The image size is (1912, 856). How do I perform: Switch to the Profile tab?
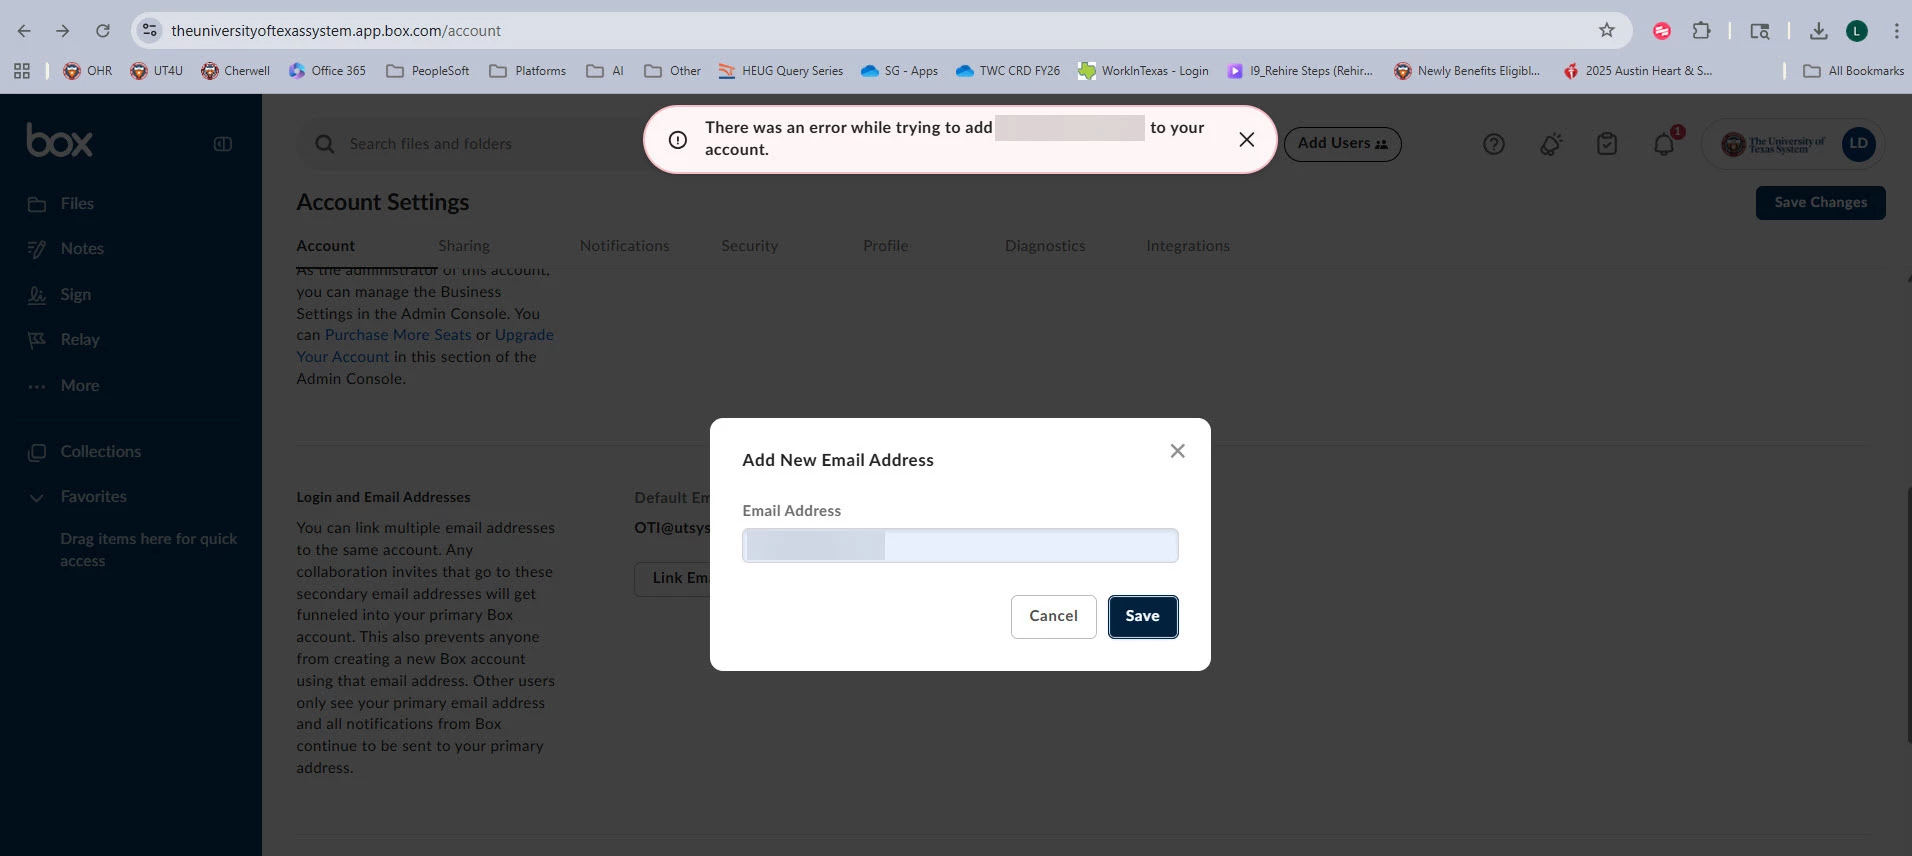point(885,246)
